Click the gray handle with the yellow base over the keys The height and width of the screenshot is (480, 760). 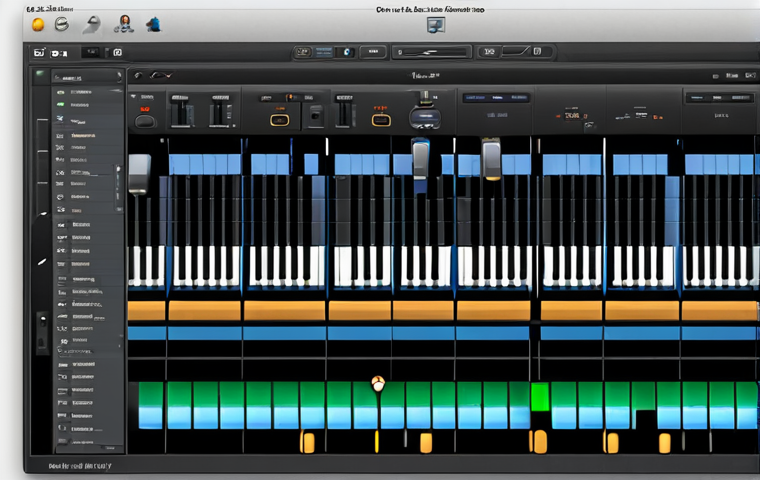coord(491,159)
